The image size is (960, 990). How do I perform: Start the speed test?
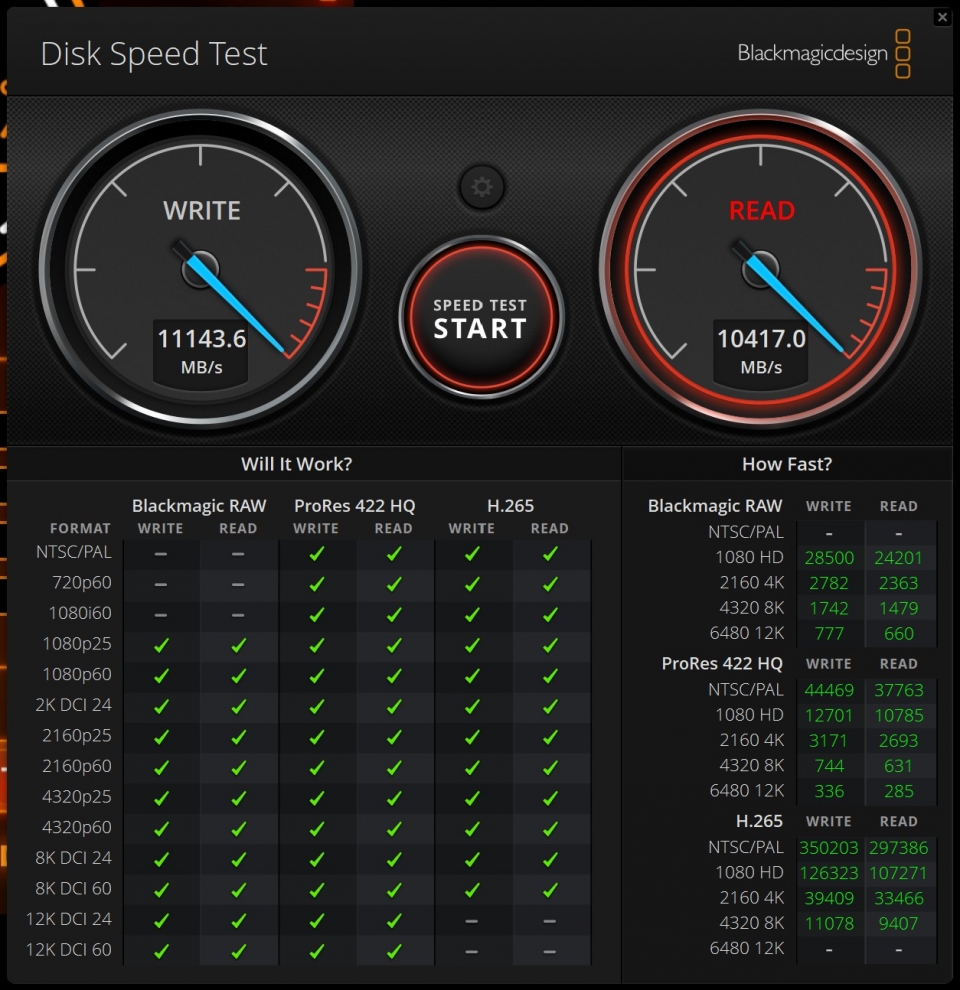481,318
